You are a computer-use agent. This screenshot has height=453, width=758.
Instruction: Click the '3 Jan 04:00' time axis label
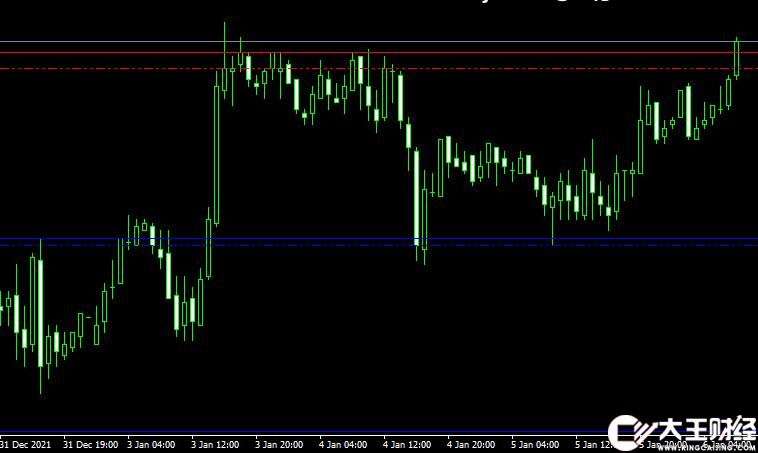coord(151,444)
